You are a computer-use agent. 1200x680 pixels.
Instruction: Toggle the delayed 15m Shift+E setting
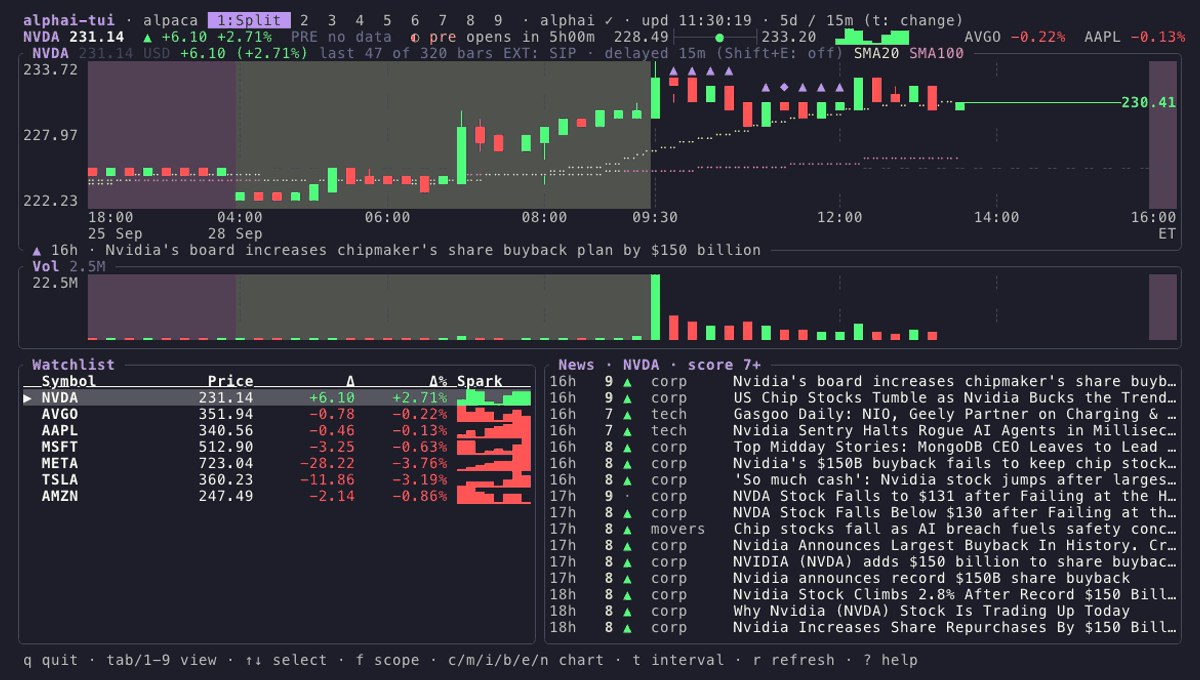(724, 53)
